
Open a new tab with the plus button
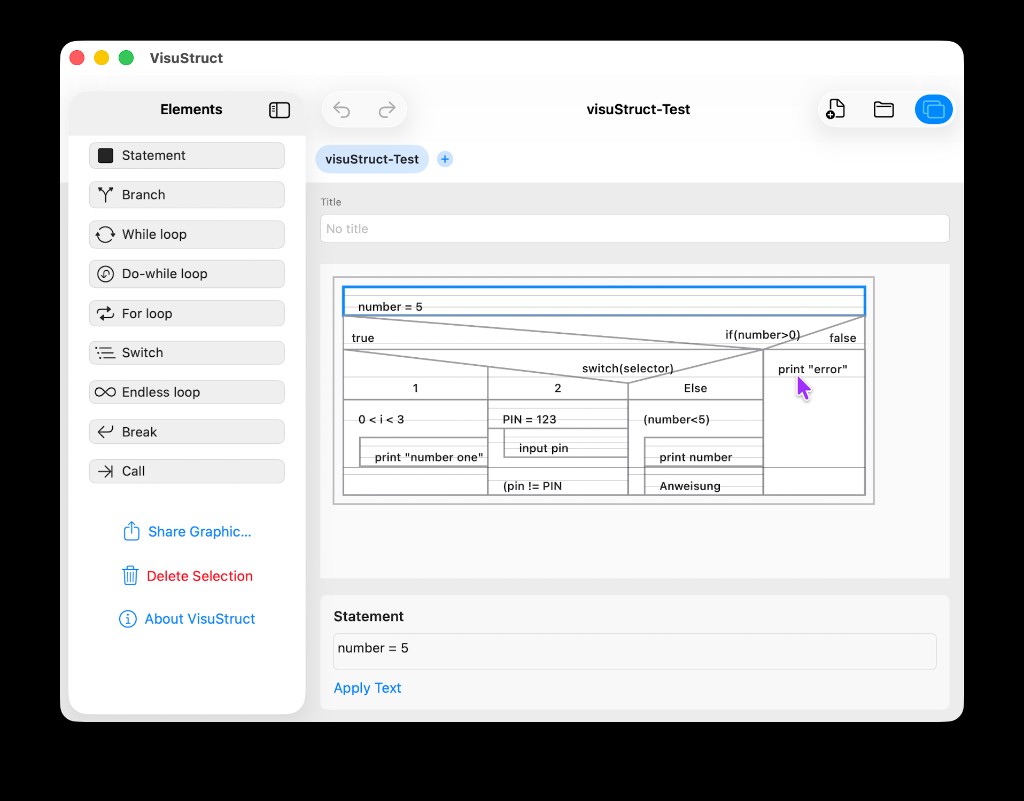pos(444,159)
